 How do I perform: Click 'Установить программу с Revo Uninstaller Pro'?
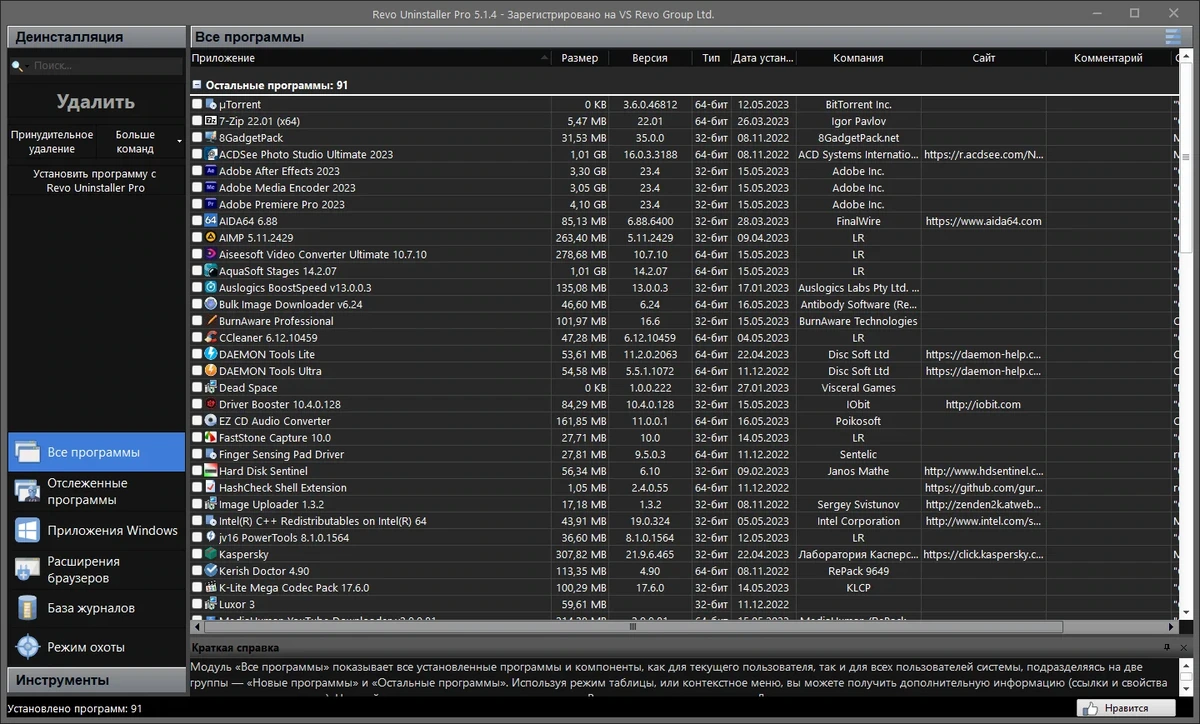click(x=96, y=181)
